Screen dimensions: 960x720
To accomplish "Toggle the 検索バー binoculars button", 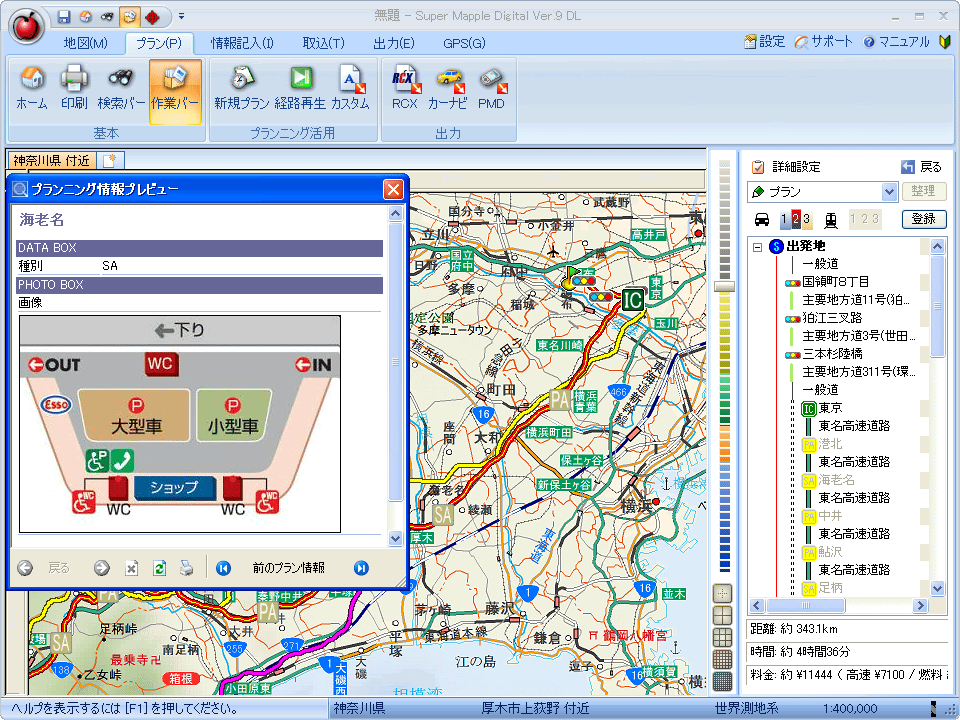I will 121,88.
